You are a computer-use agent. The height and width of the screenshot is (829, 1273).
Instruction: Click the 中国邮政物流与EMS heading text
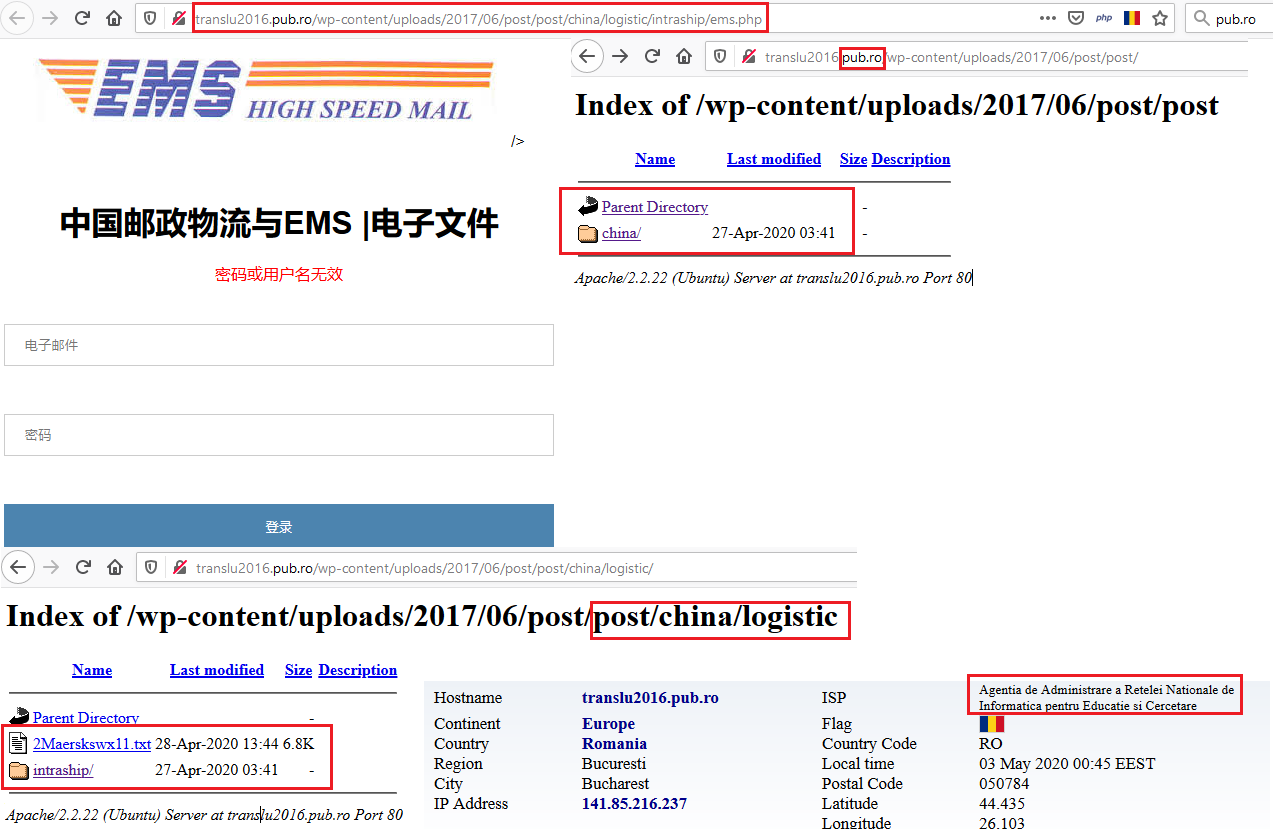(x=279, y=223)
